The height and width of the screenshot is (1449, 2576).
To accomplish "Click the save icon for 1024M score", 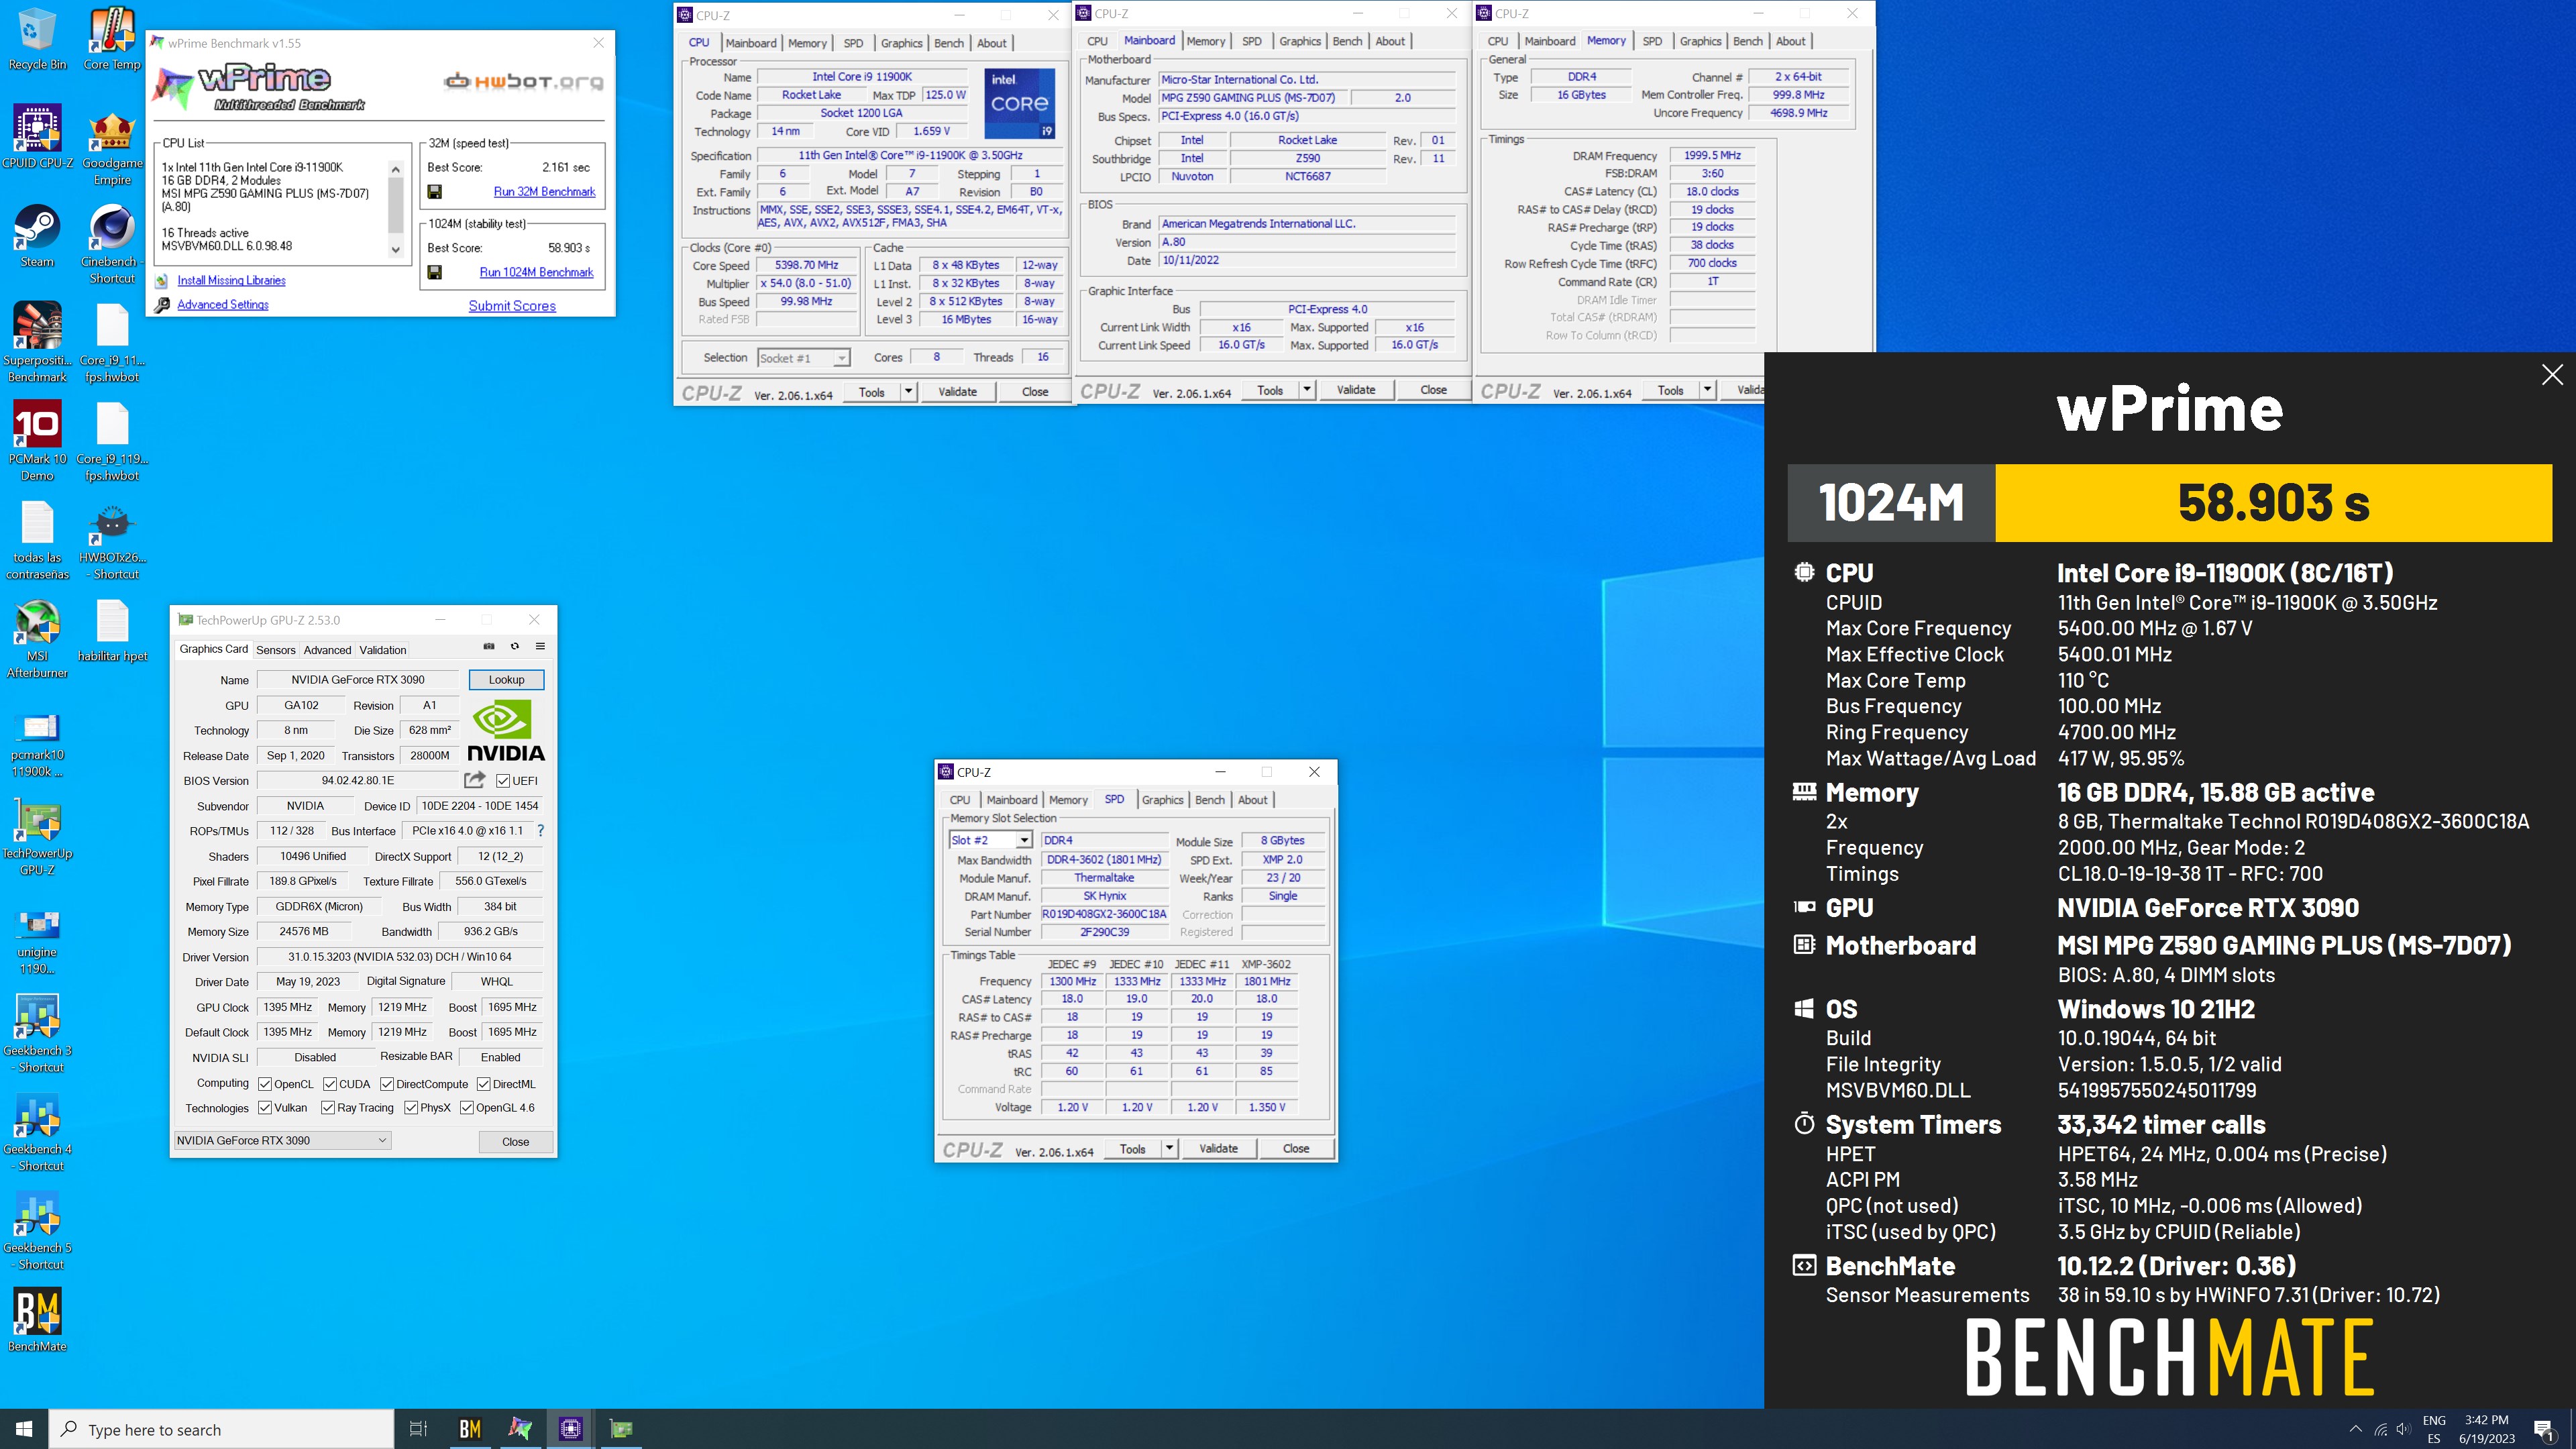I will point(434,272).
